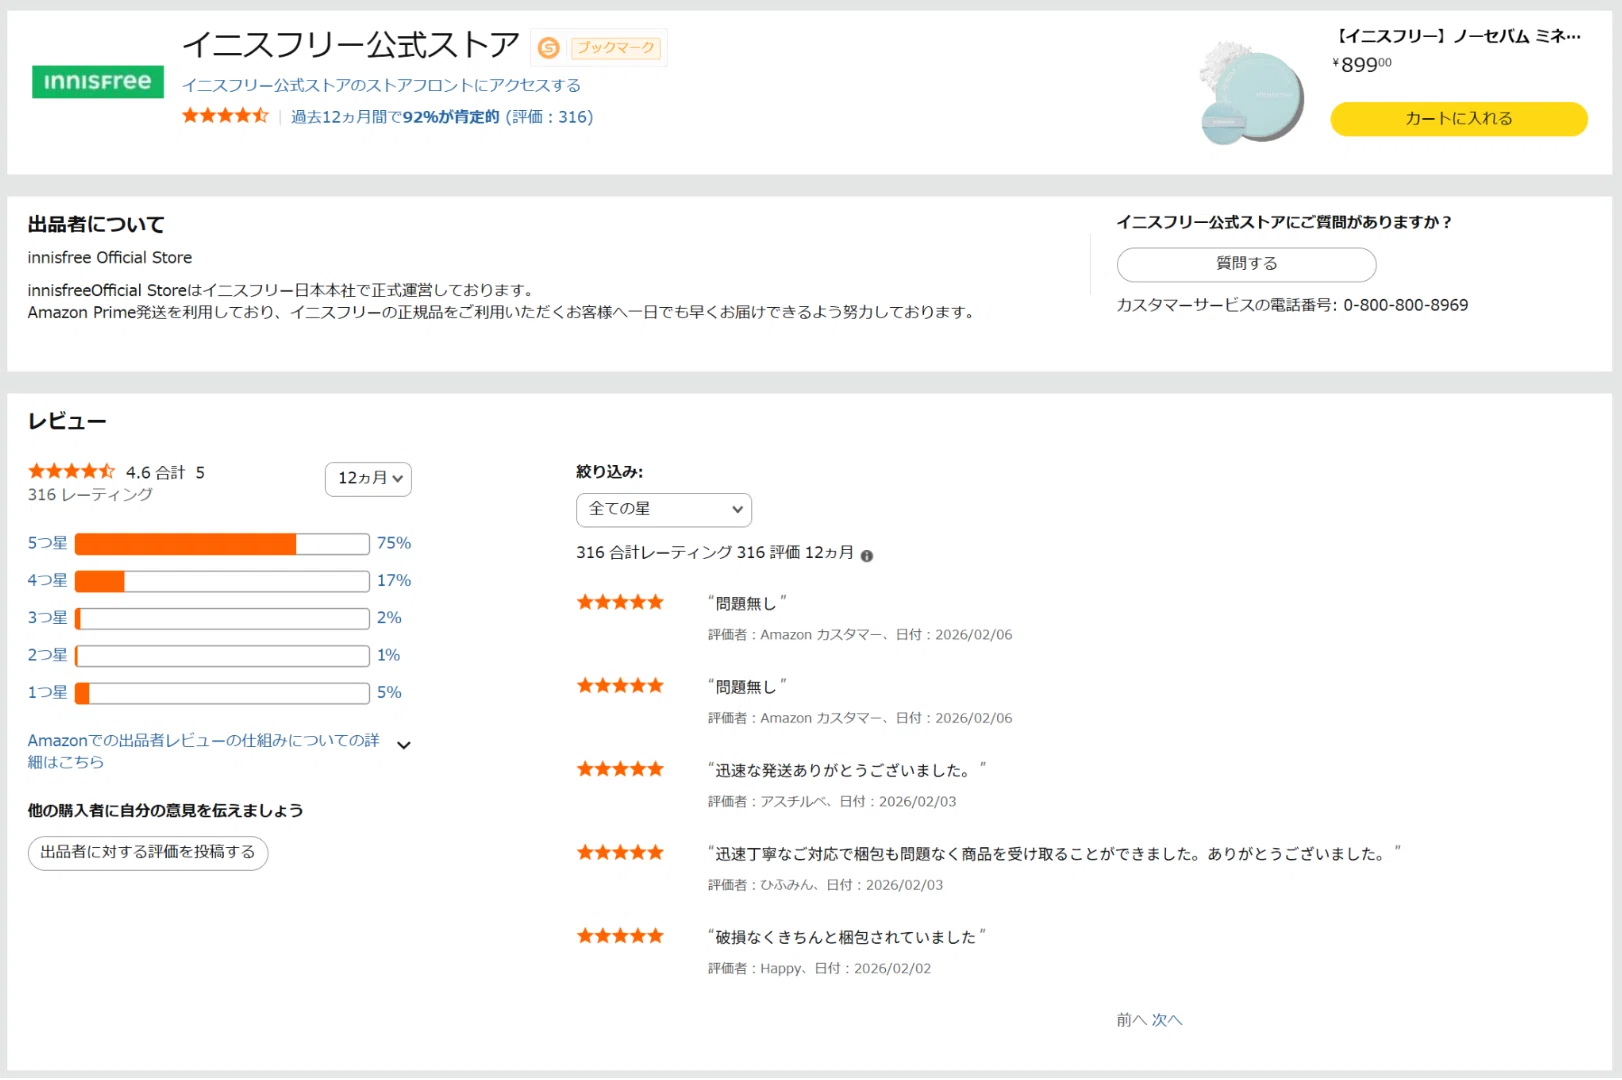Image resolution: width=1622 pixels, height=1080 pixels.
Task: Click the innisfree Official Store name text
Action: [x=110, y=258]
